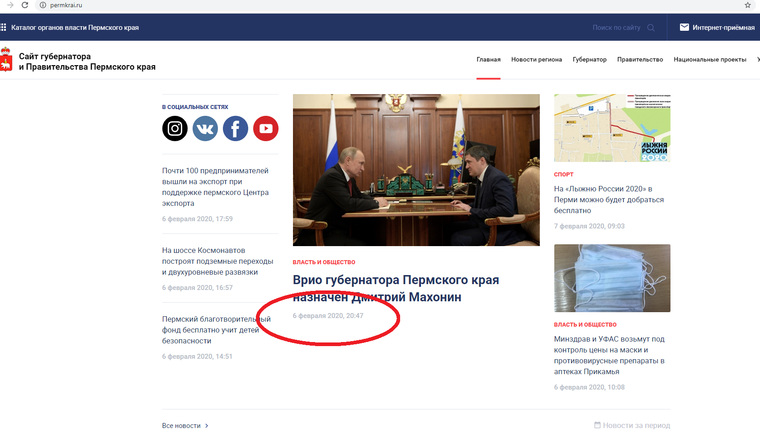Open the Facebook social network icon
Viewport: 760px width, 442px height.
tap(235, 128)
